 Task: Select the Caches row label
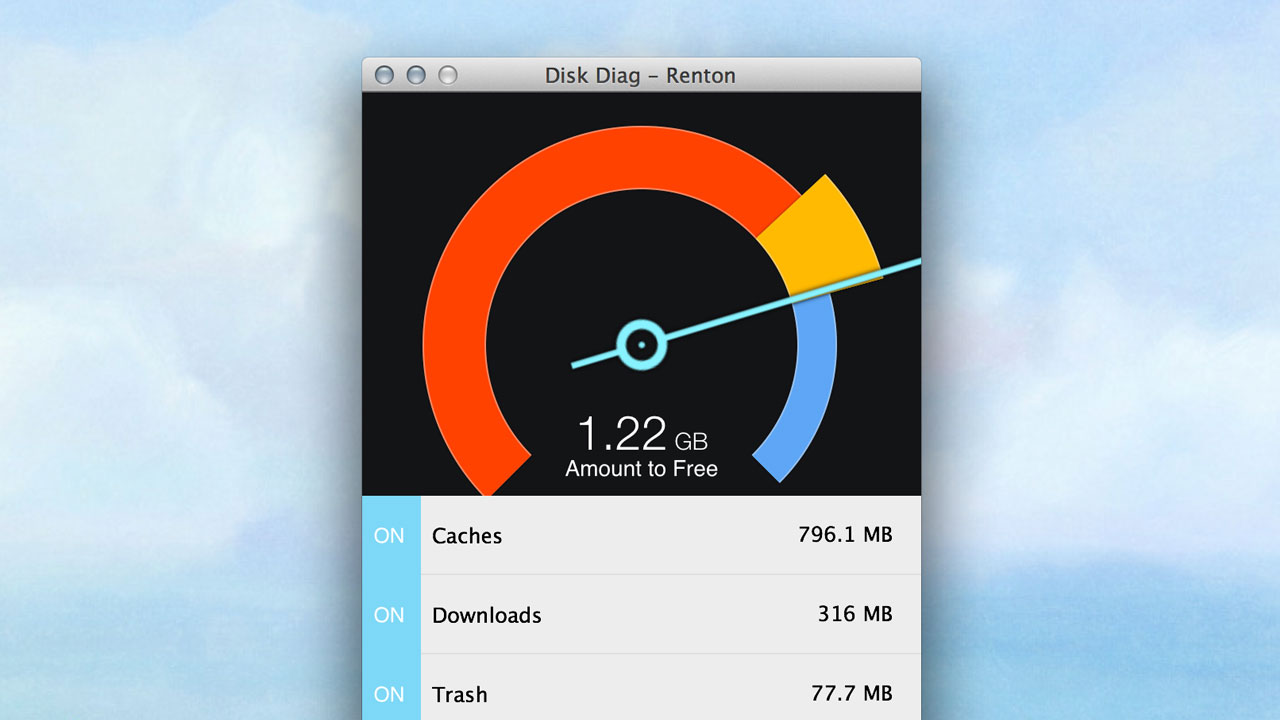click(467, 536)
